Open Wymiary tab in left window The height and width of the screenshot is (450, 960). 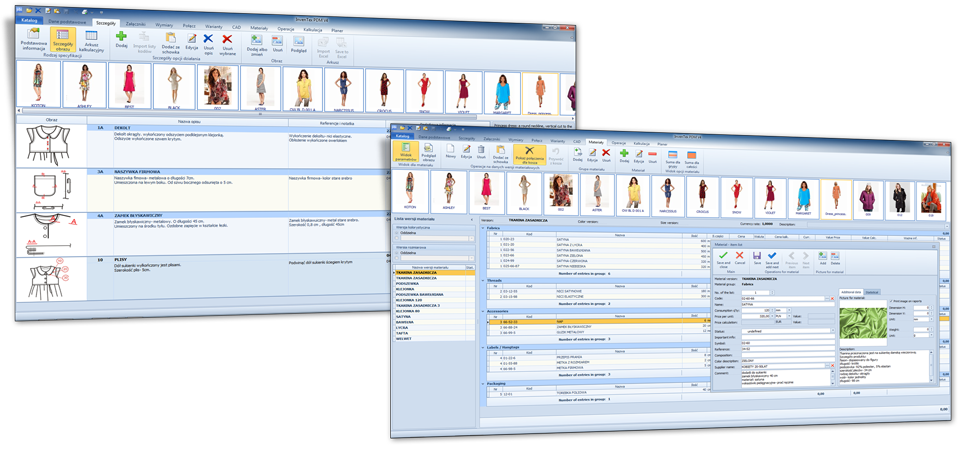[x=164, y=24]
